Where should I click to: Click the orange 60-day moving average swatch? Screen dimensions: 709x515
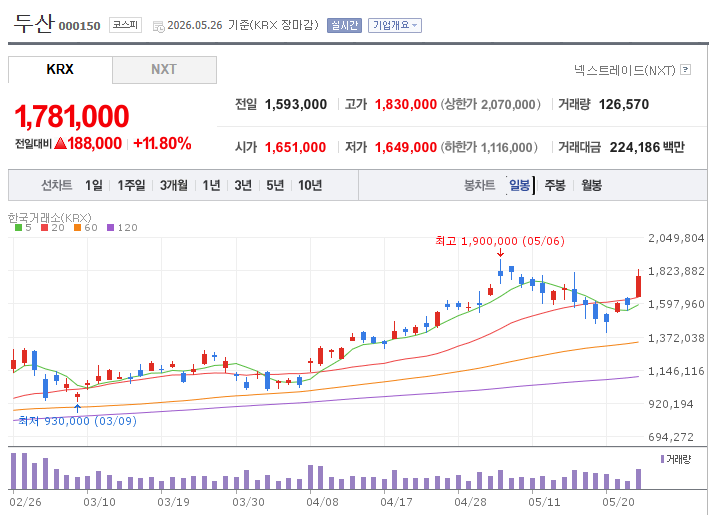coord(77,227)
